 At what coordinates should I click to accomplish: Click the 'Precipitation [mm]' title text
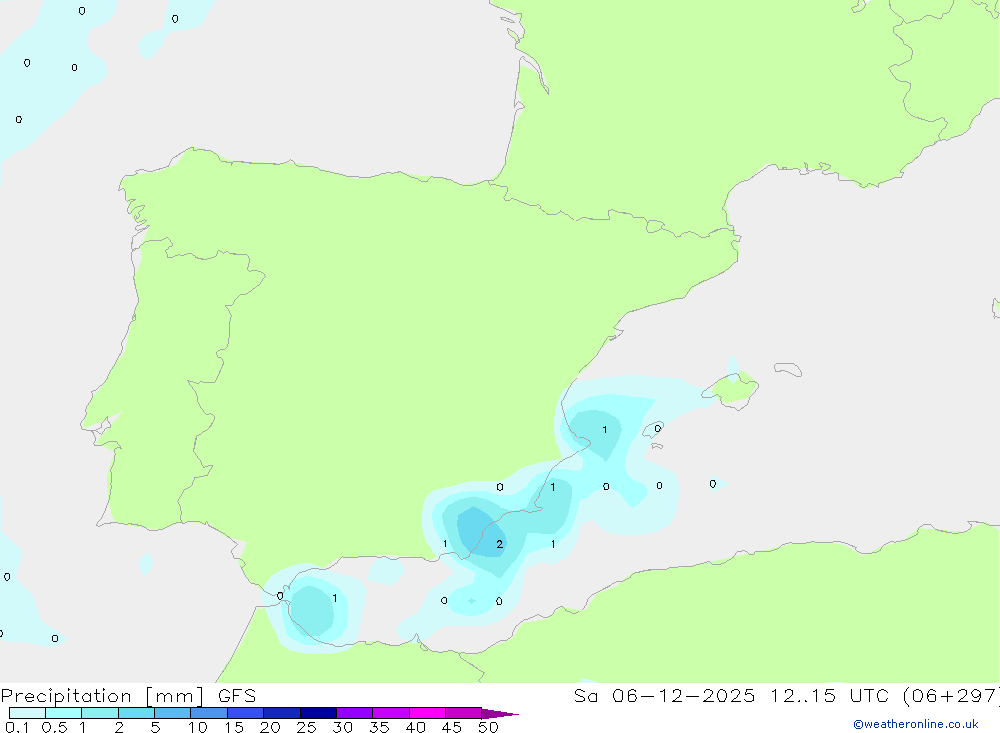(x=103, y=696)
